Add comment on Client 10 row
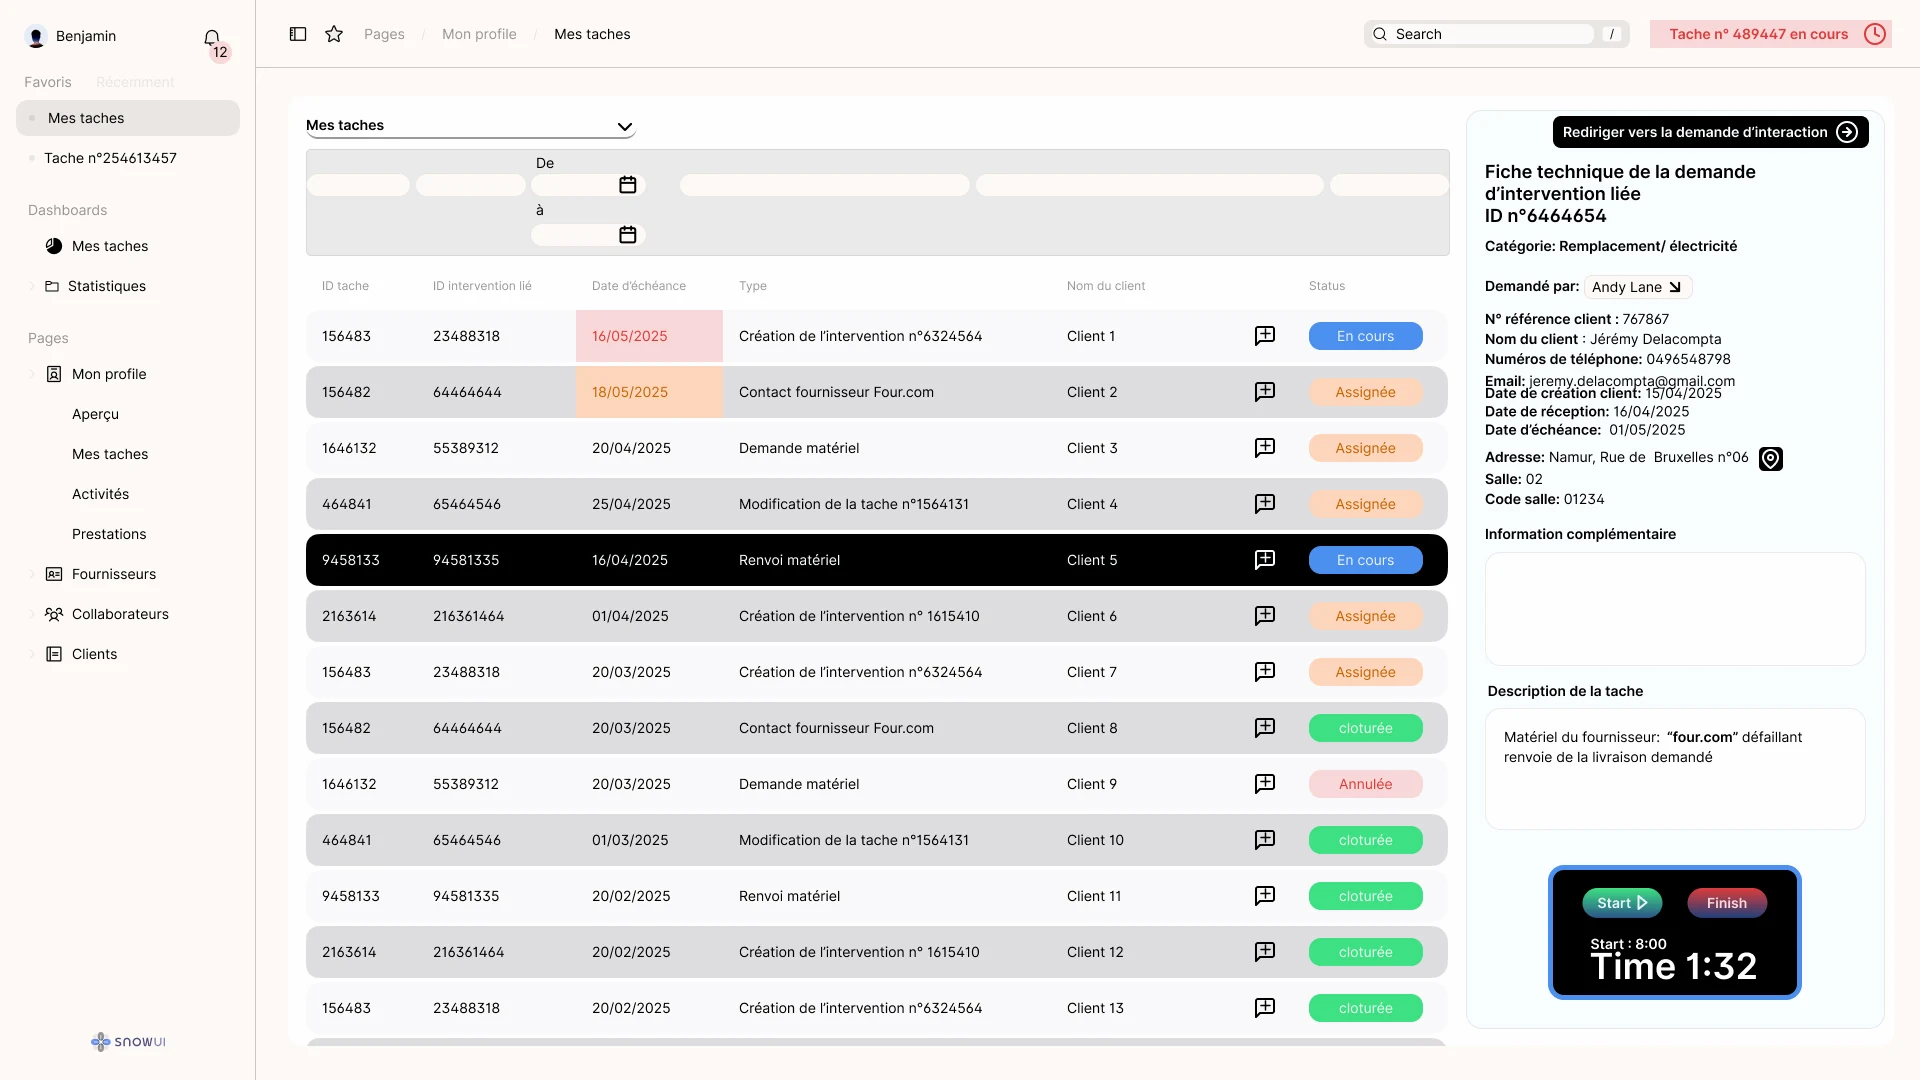The width and height of the screenshot is (1920, 1080). 1265,840
